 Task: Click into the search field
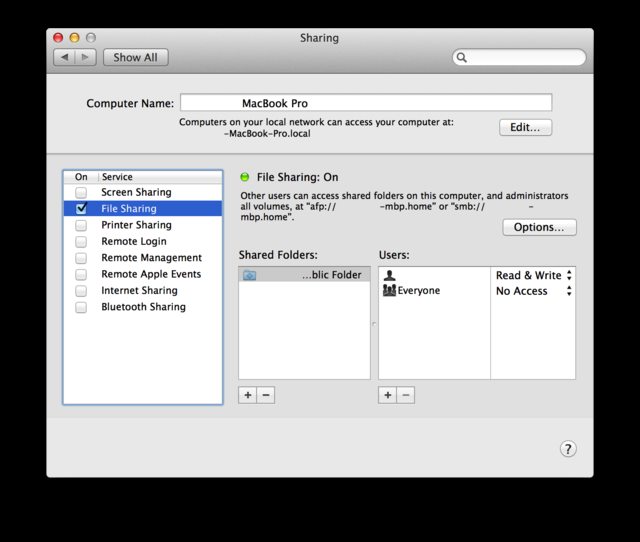click(x=519, y=57)
